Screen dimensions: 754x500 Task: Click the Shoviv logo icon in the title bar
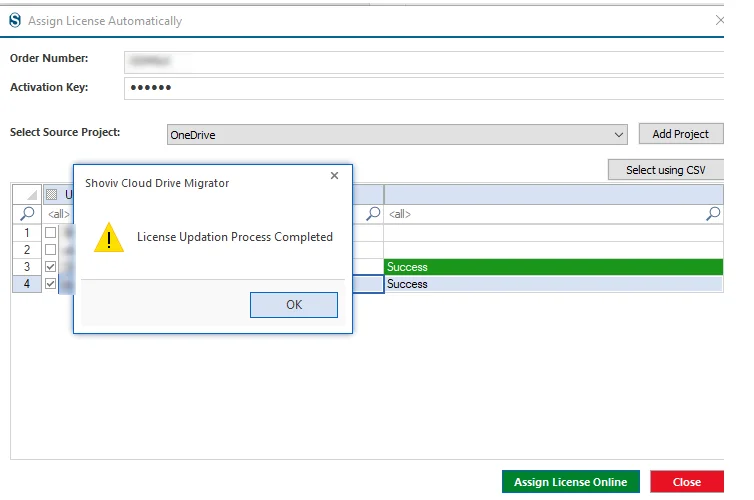point(15,21)
